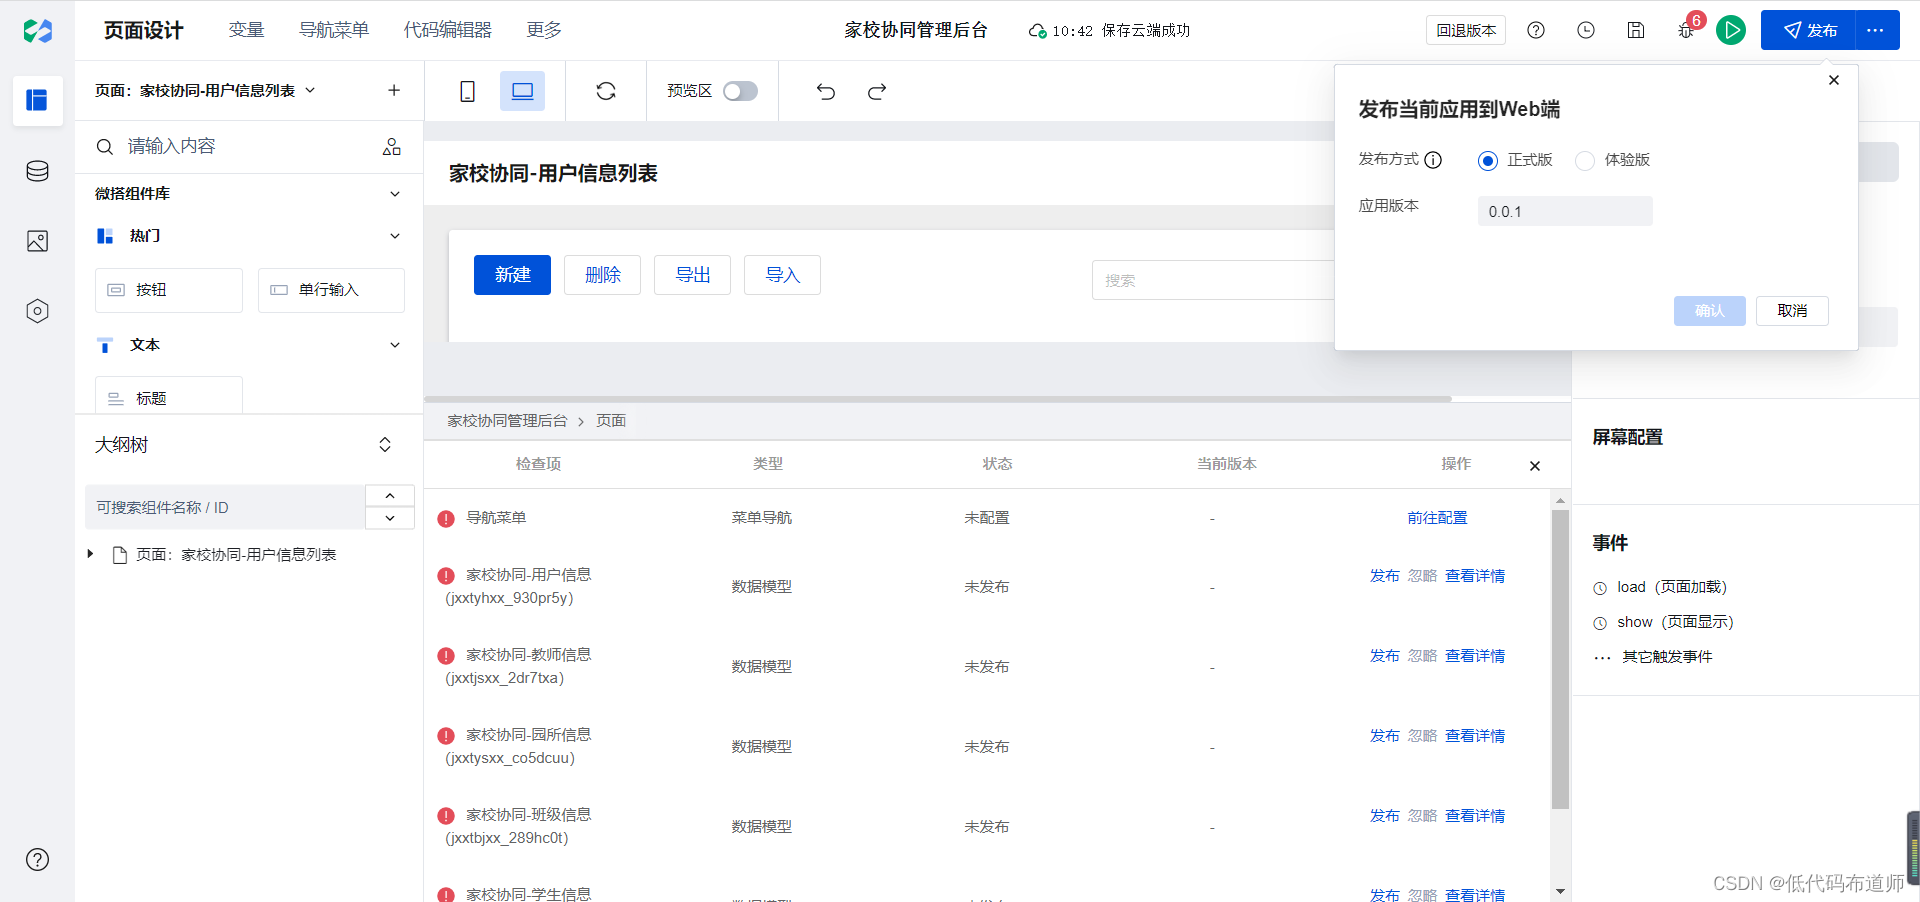
Task: Open the page components sidebar icon
Action: tap(37, 100)
